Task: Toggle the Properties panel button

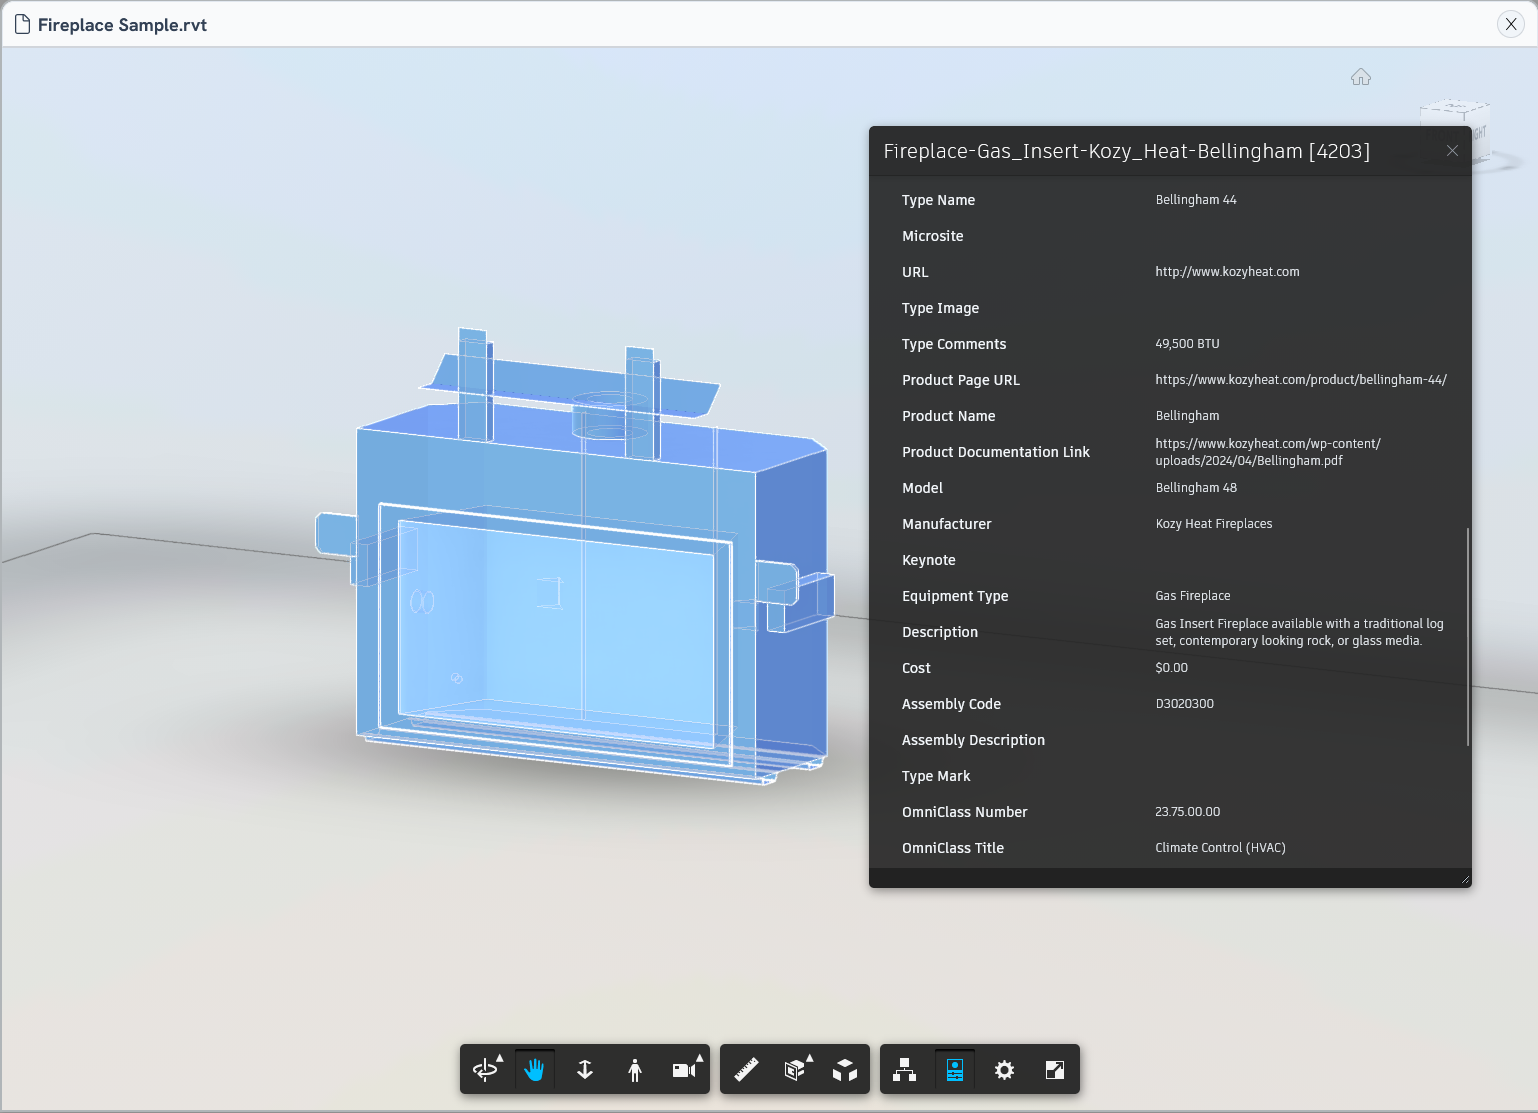Action: (x=955, y=1070)
